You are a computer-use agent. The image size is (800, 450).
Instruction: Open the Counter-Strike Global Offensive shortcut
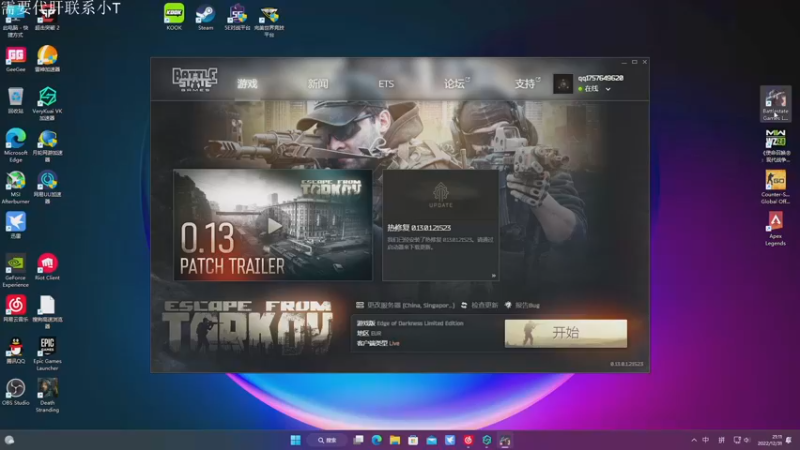tap(775, 187)
